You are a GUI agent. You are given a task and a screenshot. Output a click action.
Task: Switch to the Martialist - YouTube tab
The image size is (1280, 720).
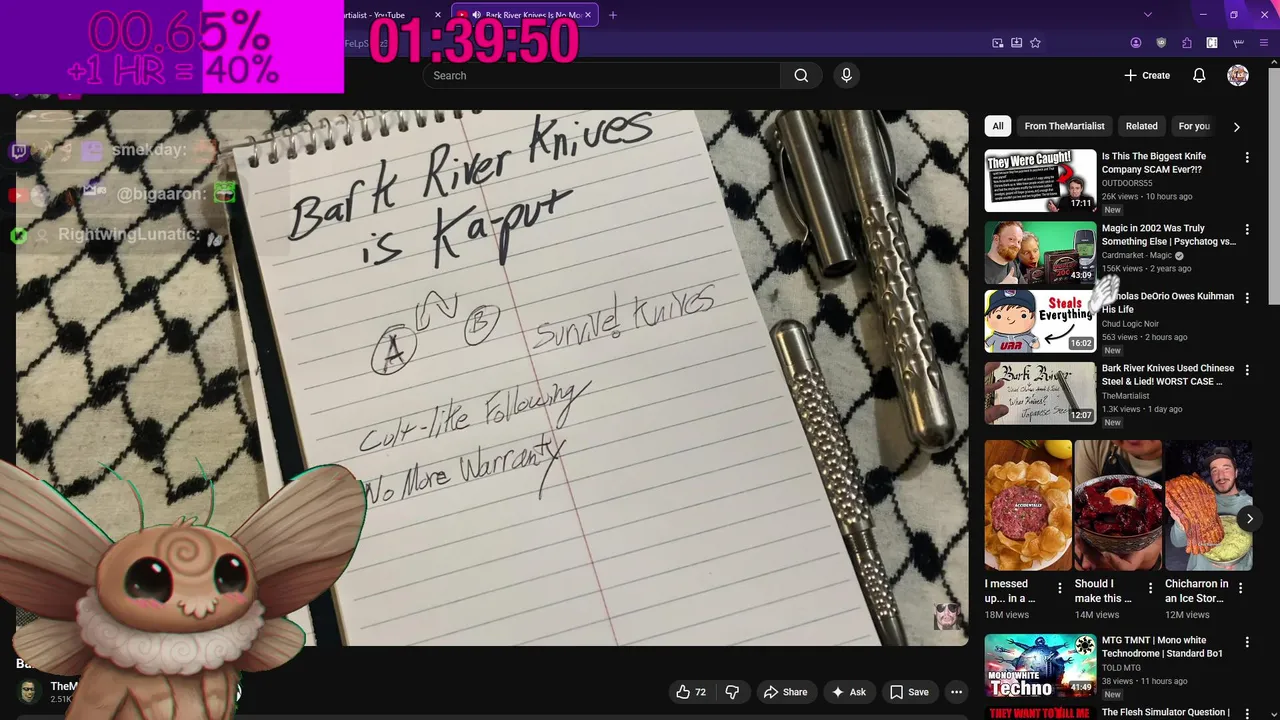coord(390,15)
